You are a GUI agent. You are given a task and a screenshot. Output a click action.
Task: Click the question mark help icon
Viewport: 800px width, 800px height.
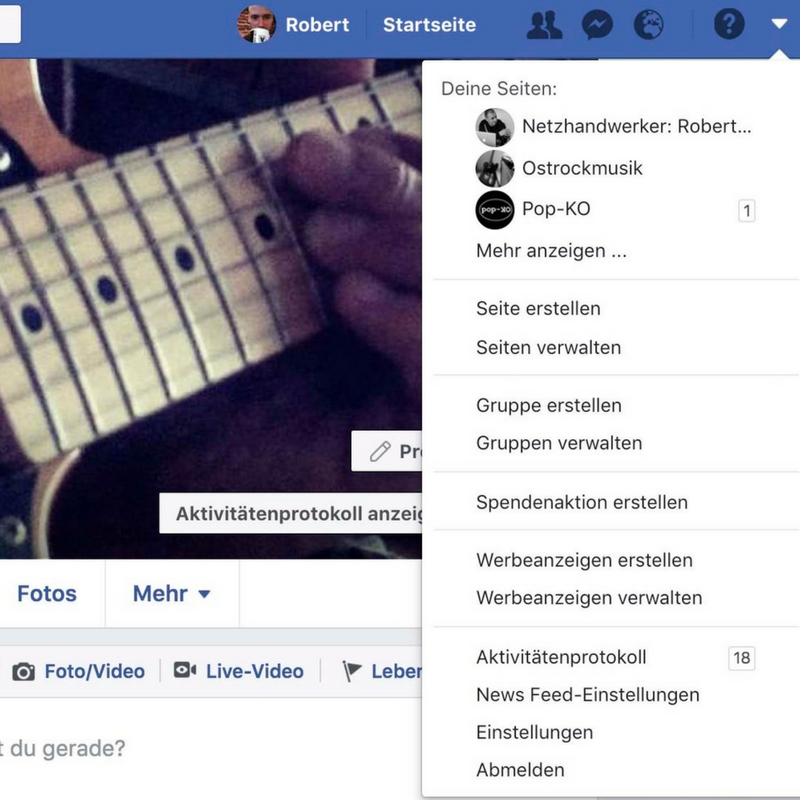point(729,24)
